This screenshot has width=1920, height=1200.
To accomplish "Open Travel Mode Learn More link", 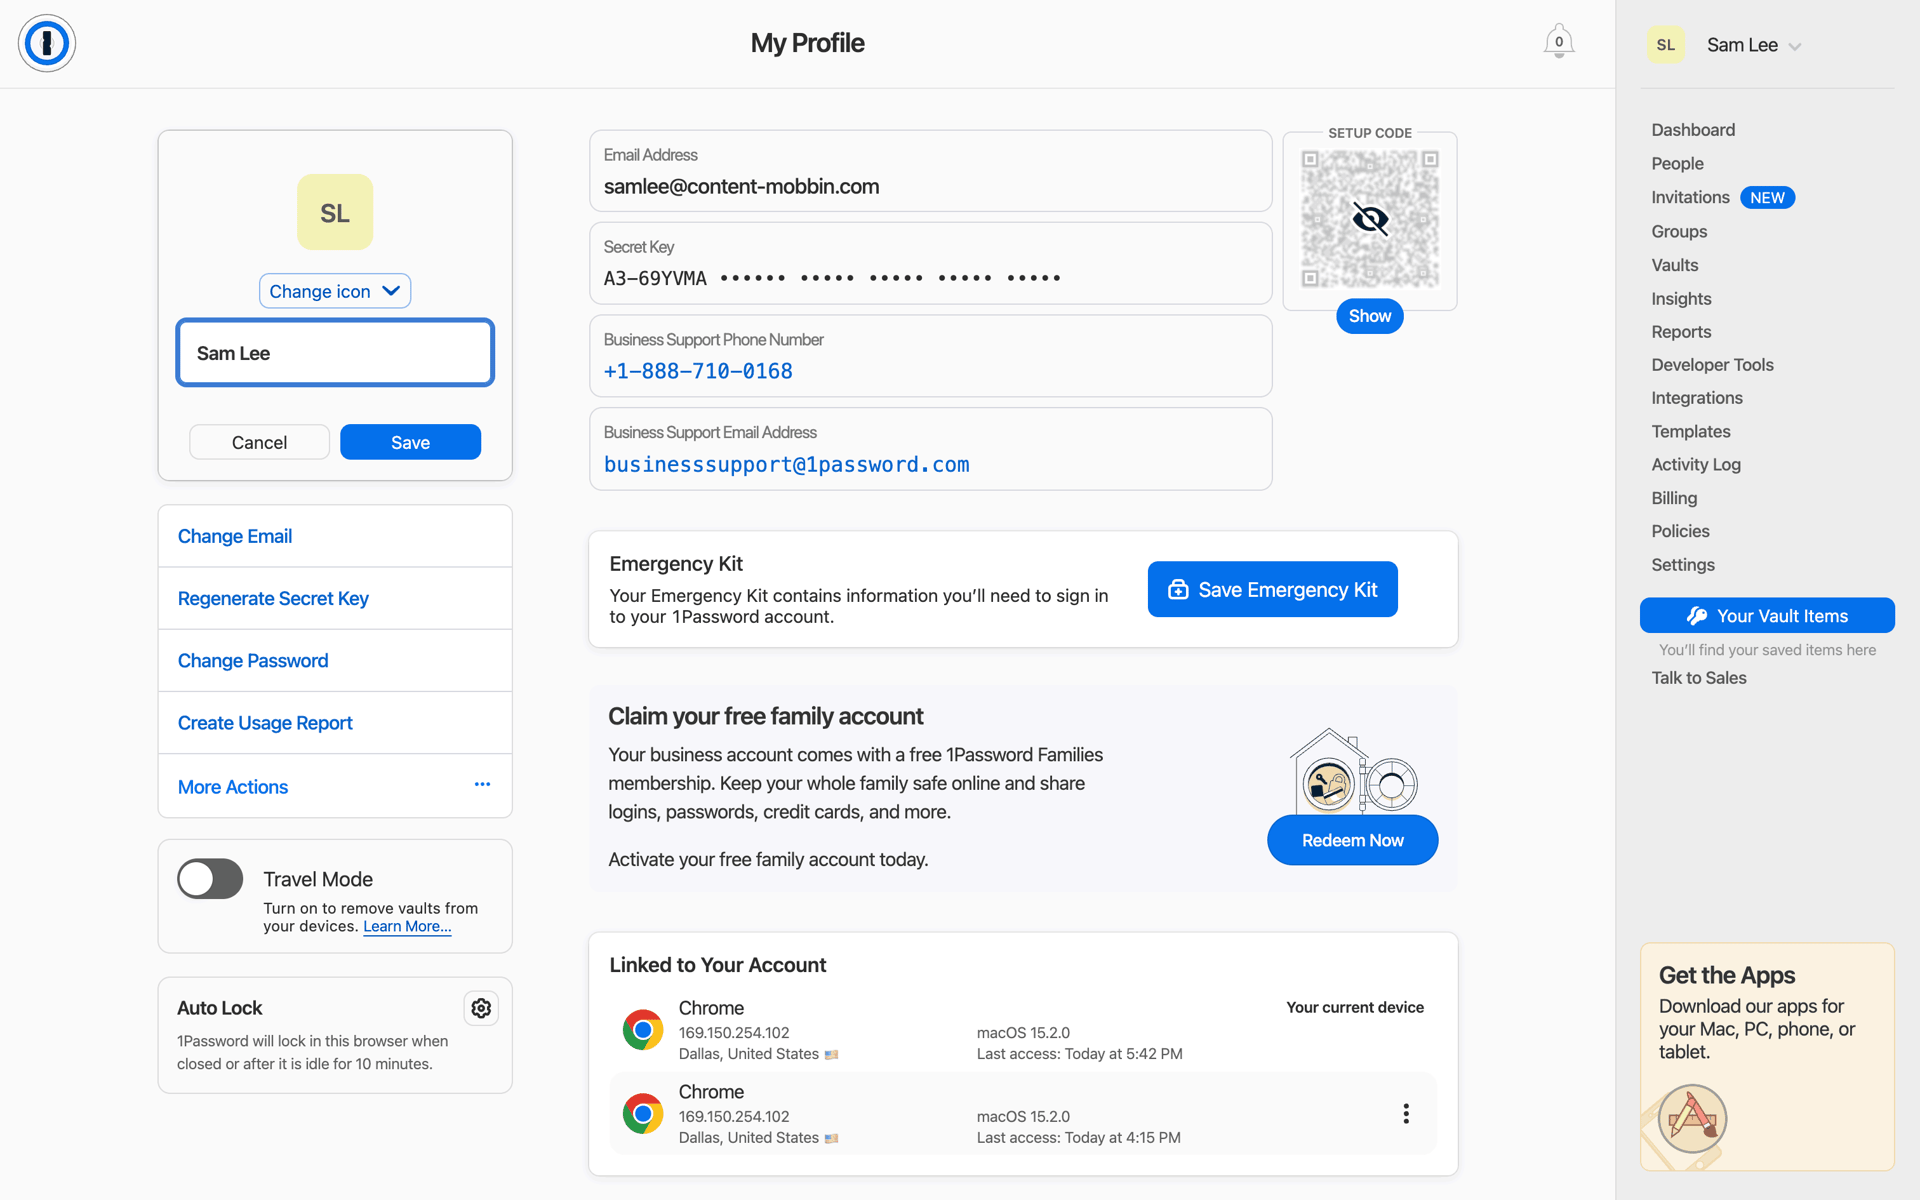I will coord(407,927).
